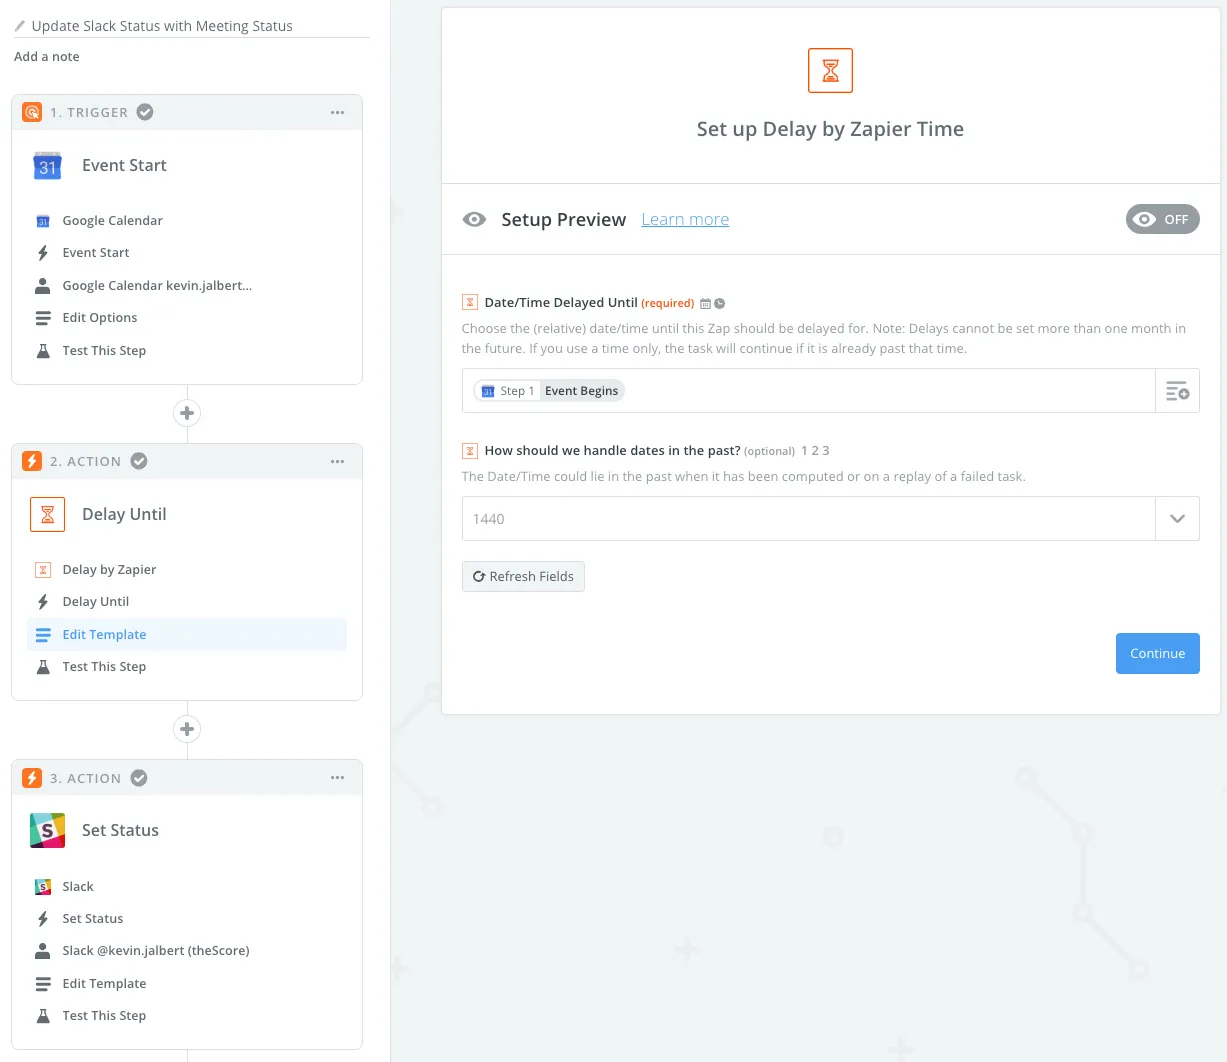Toggle the Setup Preview OFF switch
This screenshot has height=1062, width=1227.
coord(1162,220)
